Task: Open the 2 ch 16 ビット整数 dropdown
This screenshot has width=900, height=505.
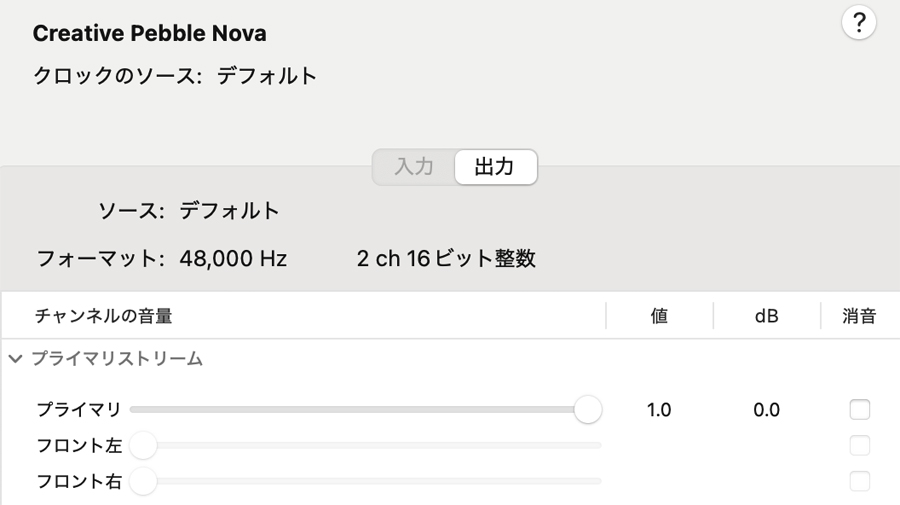Action: coord(446,259)
